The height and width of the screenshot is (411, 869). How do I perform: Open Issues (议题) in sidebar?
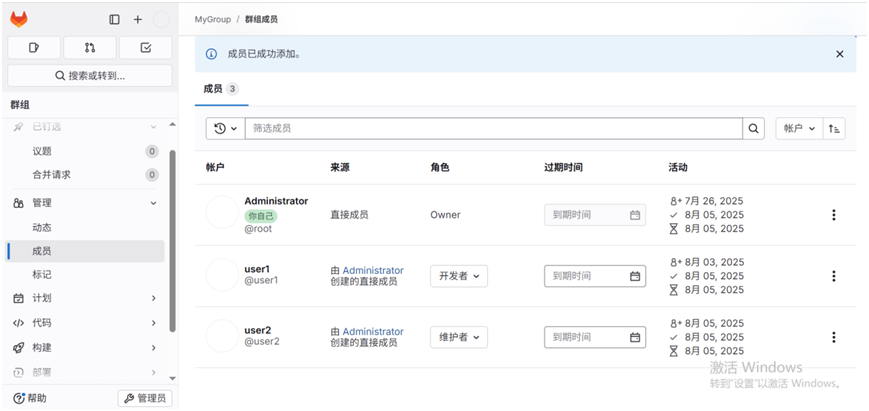click(x=85, y=151)
